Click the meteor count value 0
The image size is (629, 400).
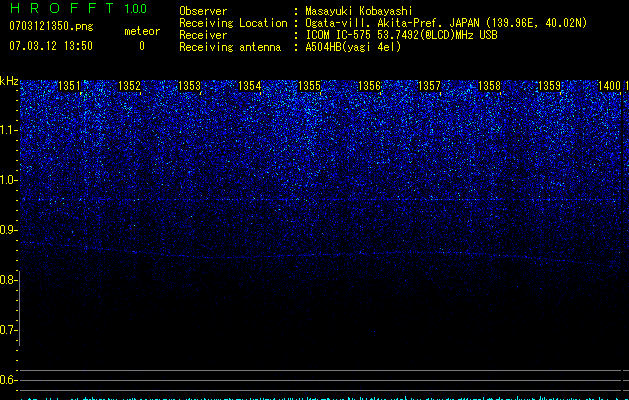pyautogui.click(x=142, y=46)
